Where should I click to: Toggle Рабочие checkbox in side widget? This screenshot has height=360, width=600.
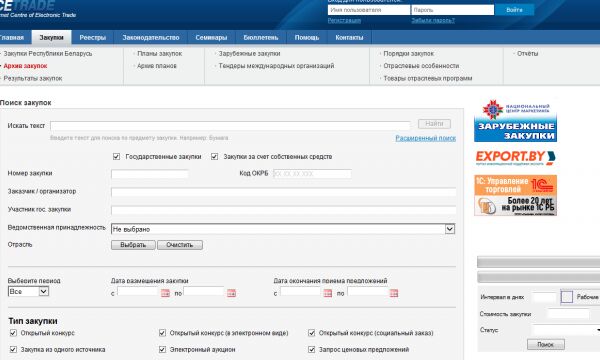(x=567, y=296)
